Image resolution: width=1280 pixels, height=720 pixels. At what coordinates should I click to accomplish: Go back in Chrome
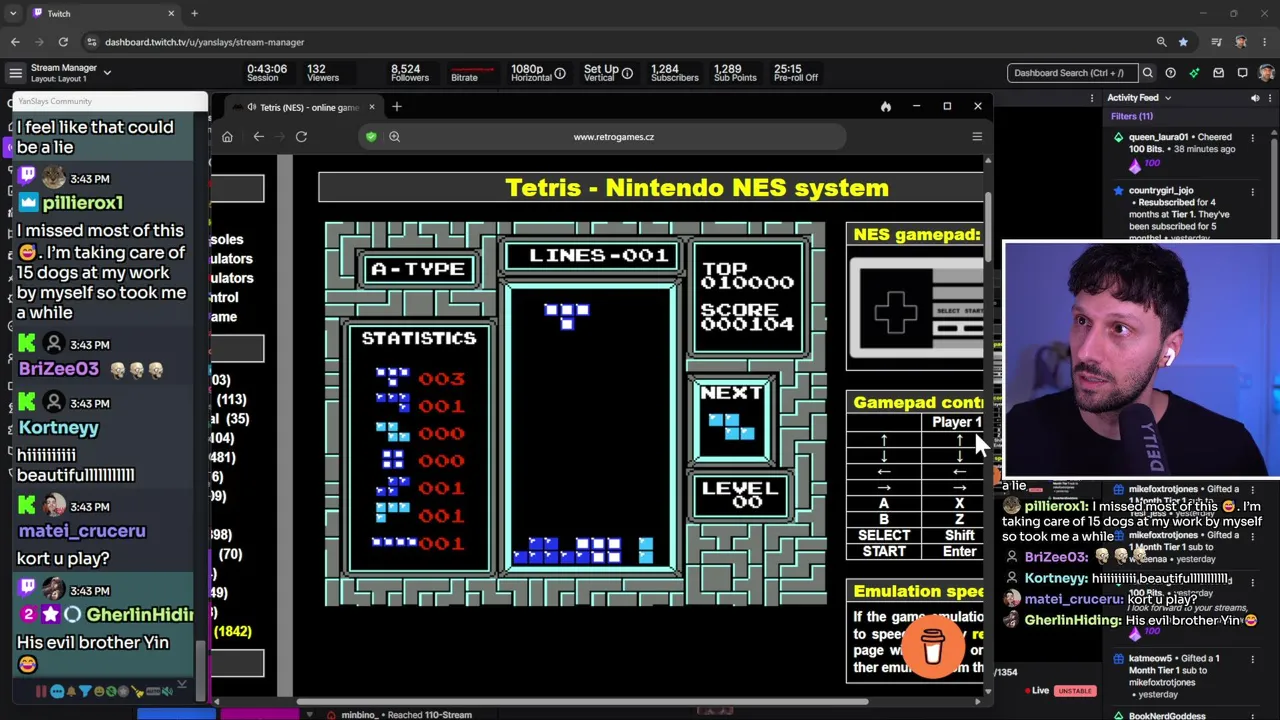pos(15,42)
